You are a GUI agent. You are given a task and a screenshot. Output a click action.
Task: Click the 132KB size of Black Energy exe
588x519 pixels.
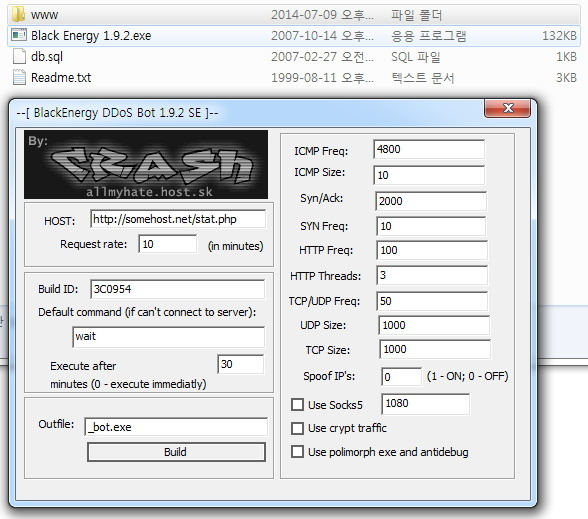559,36
